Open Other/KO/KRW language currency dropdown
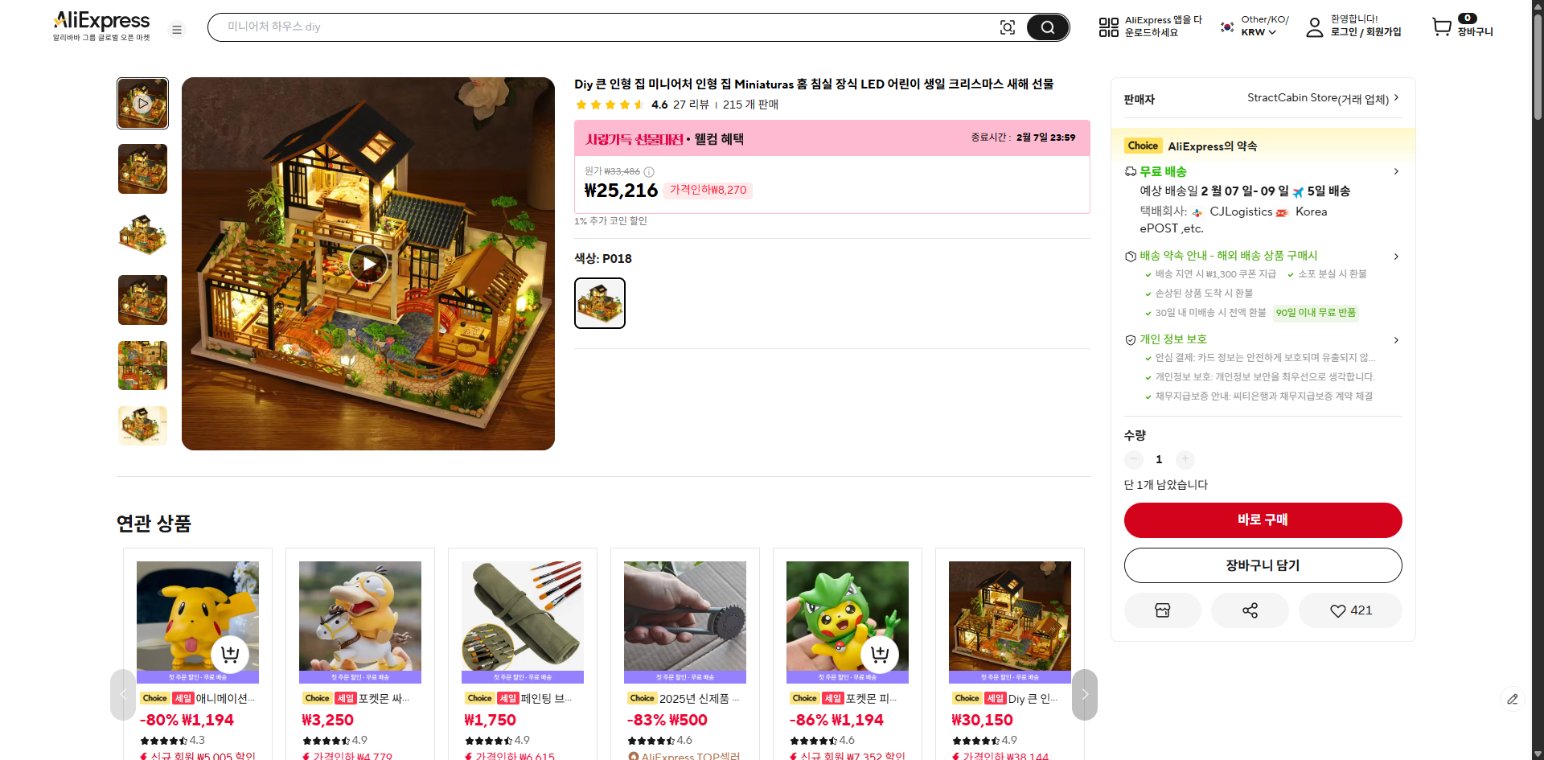Screen dimensions: 1544x760 (x=1255, y=26)
